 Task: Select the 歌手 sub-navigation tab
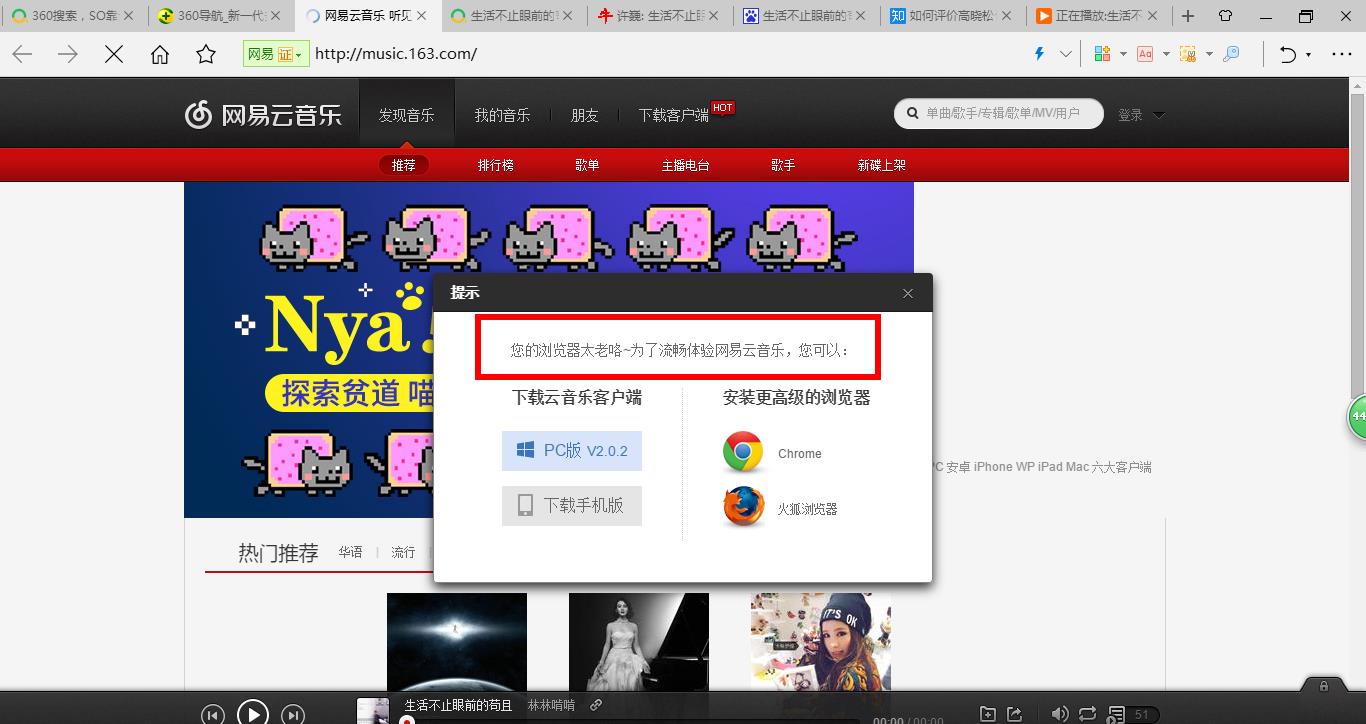pyautogui.click(x=783, y=165)
